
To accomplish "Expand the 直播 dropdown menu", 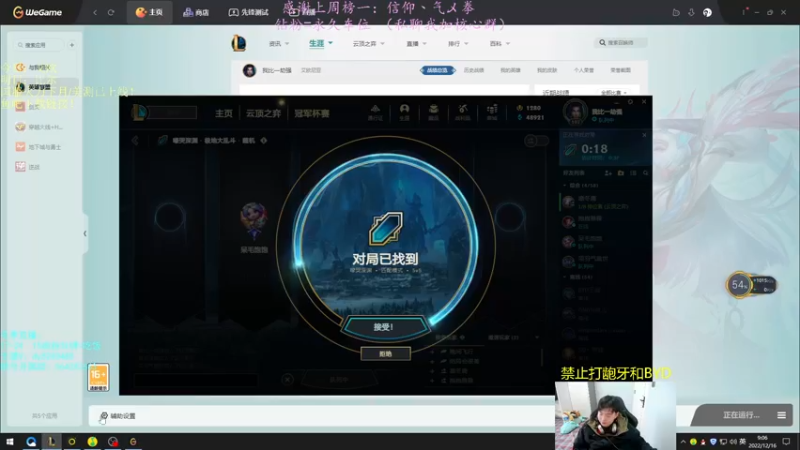I will tap(416, 44).
